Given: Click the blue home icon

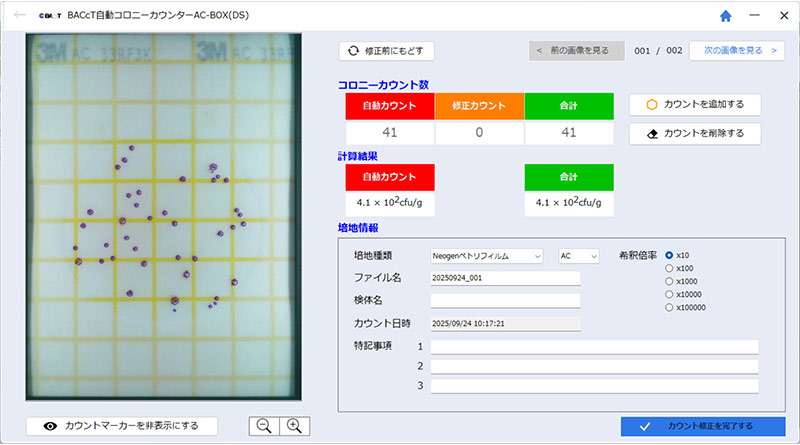Looking at the screenshot, I should pos(726,16).
